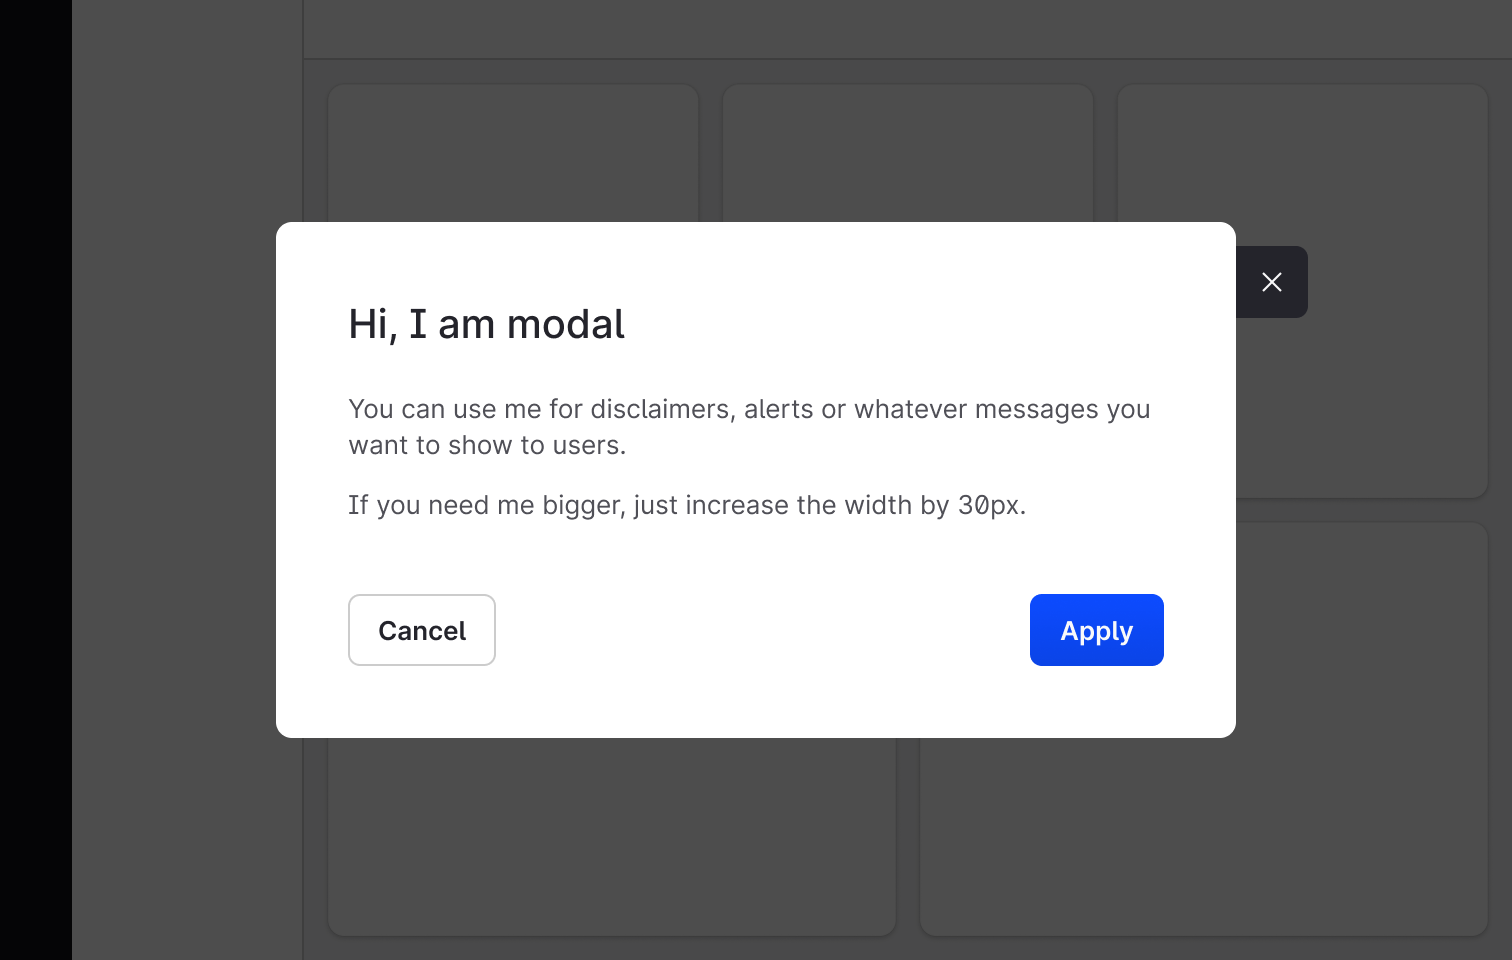
Task: Click the gray sidebar panel beside the black strip
Action: point(187,480)
